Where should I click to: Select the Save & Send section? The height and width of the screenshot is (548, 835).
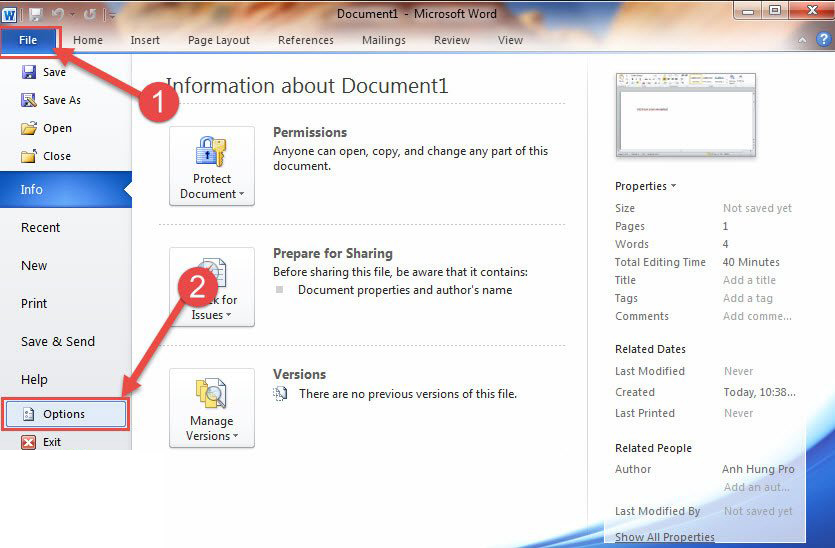pyautogui.click(x=58, y=341)
